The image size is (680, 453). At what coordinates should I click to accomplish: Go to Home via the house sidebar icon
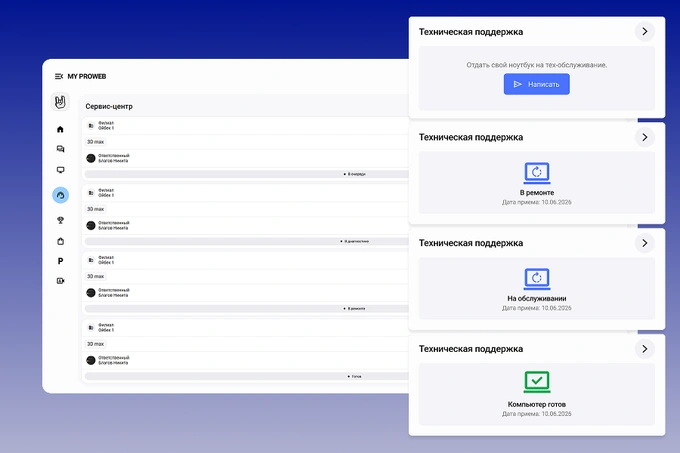pos(60,129)
